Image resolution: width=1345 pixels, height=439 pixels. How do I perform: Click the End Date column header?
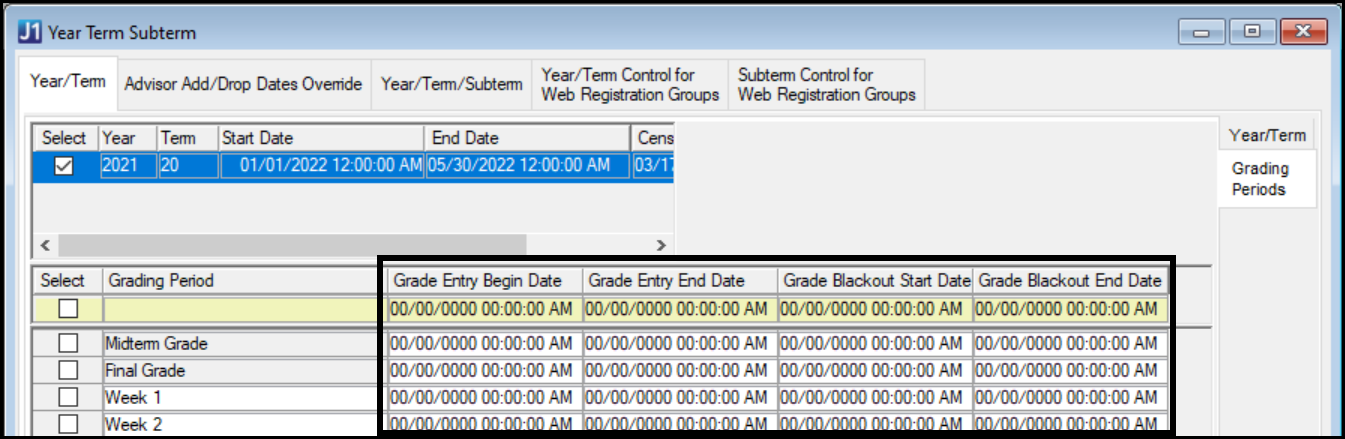click(x=528, y=138)
